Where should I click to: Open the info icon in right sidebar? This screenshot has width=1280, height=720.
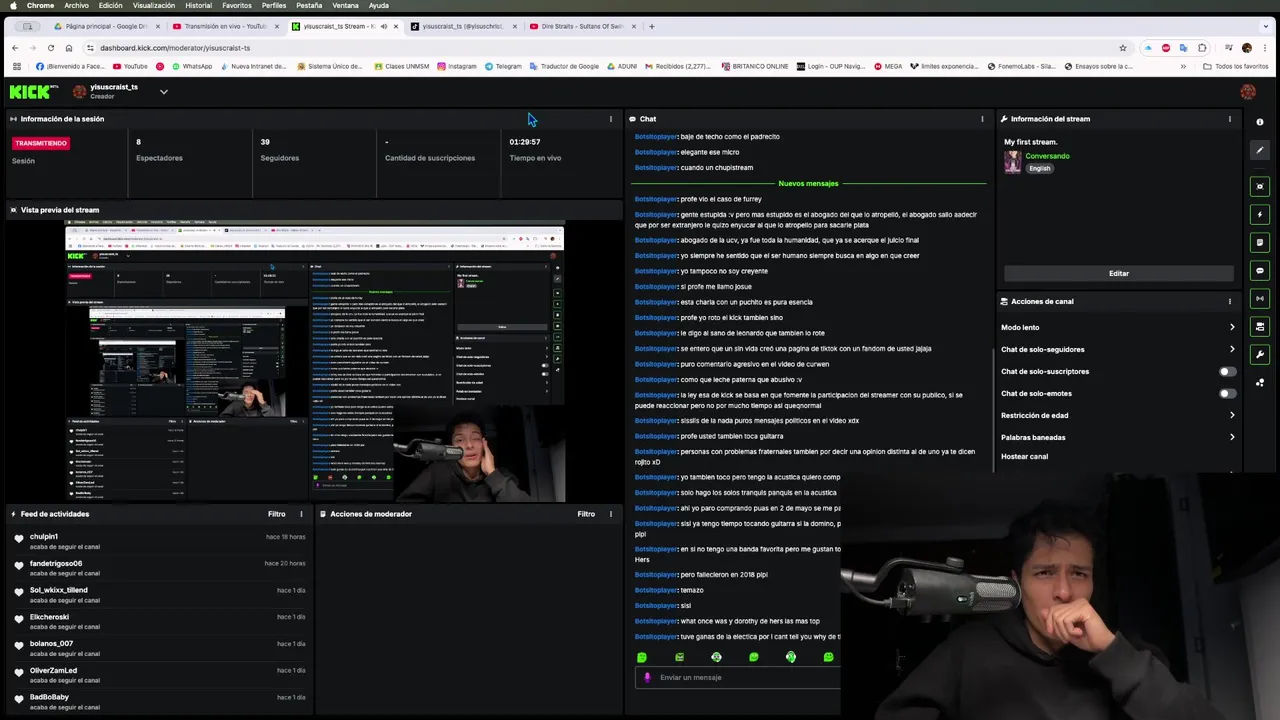(1260, 122)
